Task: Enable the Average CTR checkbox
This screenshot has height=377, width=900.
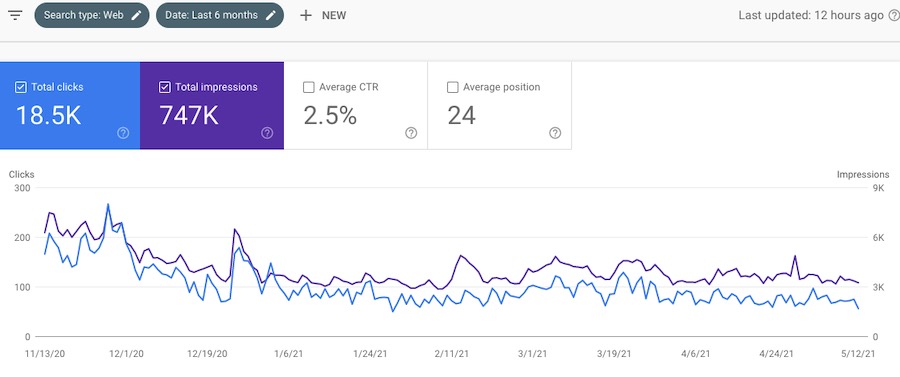Action: (308, 87)
